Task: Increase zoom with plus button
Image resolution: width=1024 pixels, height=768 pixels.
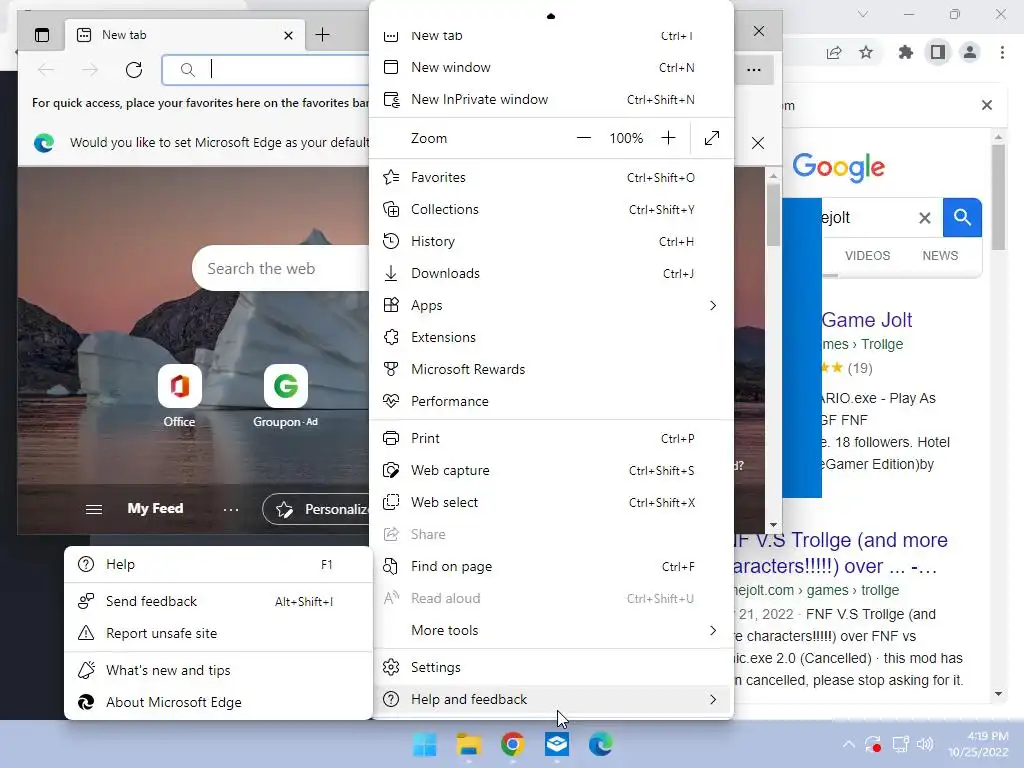Action: (668, 138)
